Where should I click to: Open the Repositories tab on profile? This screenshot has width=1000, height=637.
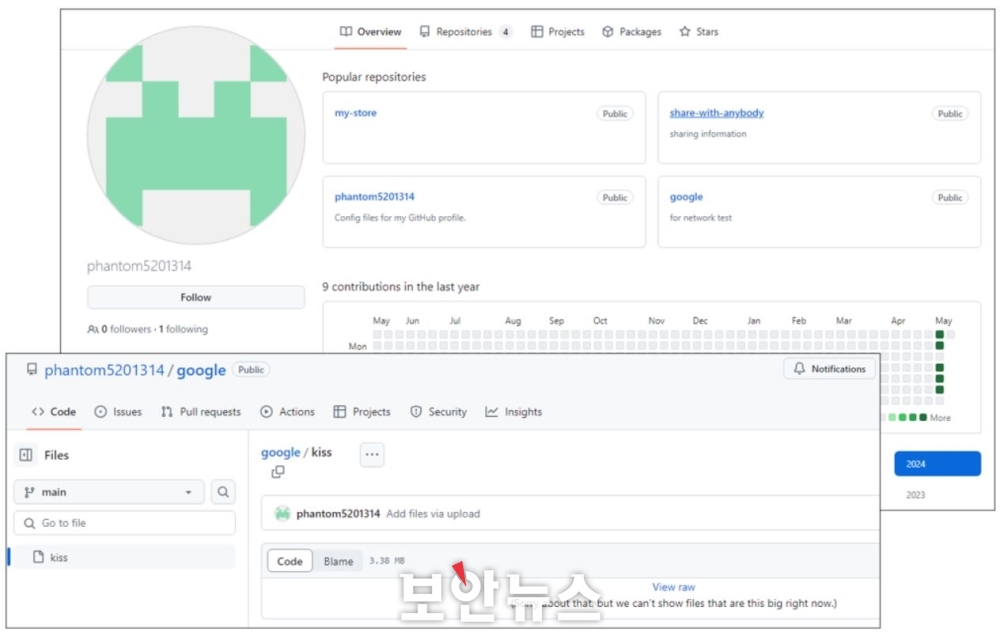(466, 31)
